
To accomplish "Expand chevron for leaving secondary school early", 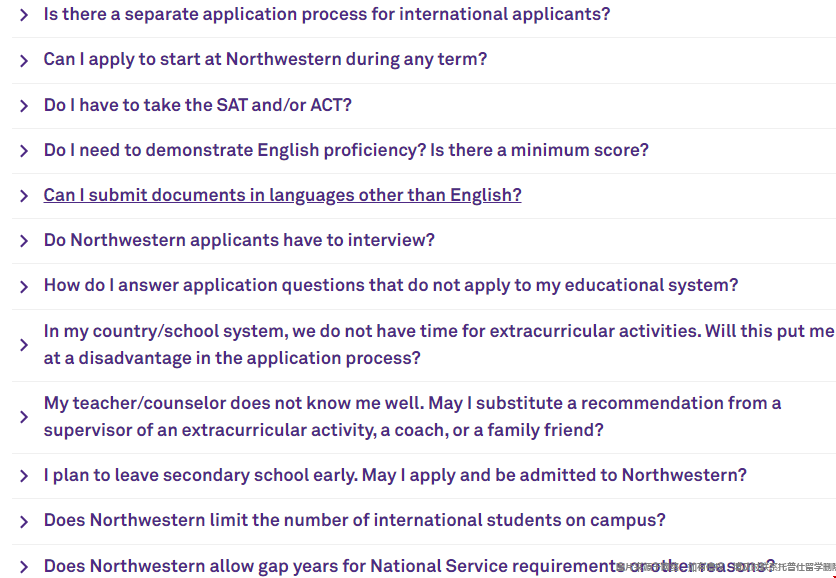I will 23,476.
